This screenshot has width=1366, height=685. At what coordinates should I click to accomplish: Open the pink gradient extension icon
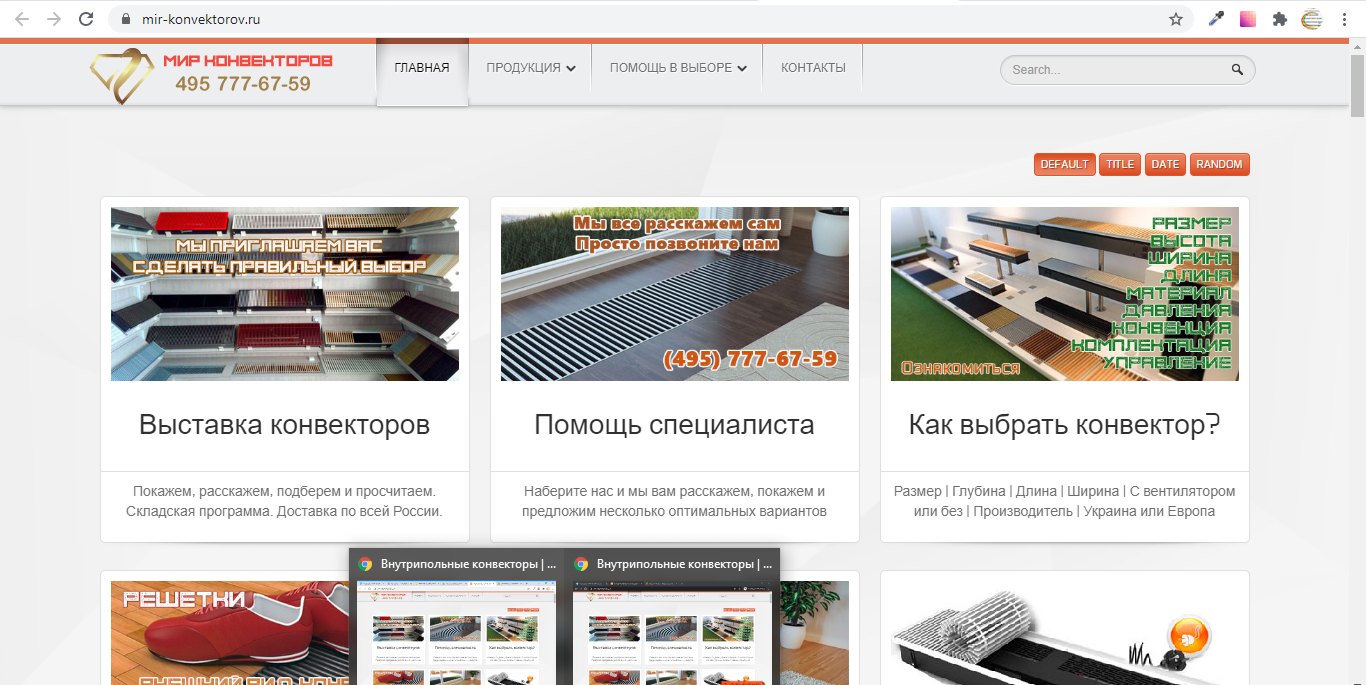click(x=1248, y=19)
